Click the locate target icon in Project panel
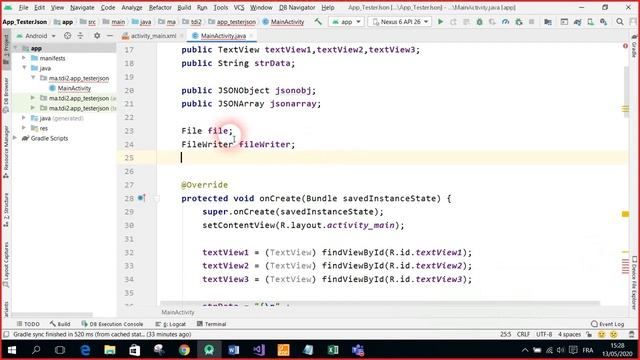This screenshot has height=360, width=640. click(67, 36)
